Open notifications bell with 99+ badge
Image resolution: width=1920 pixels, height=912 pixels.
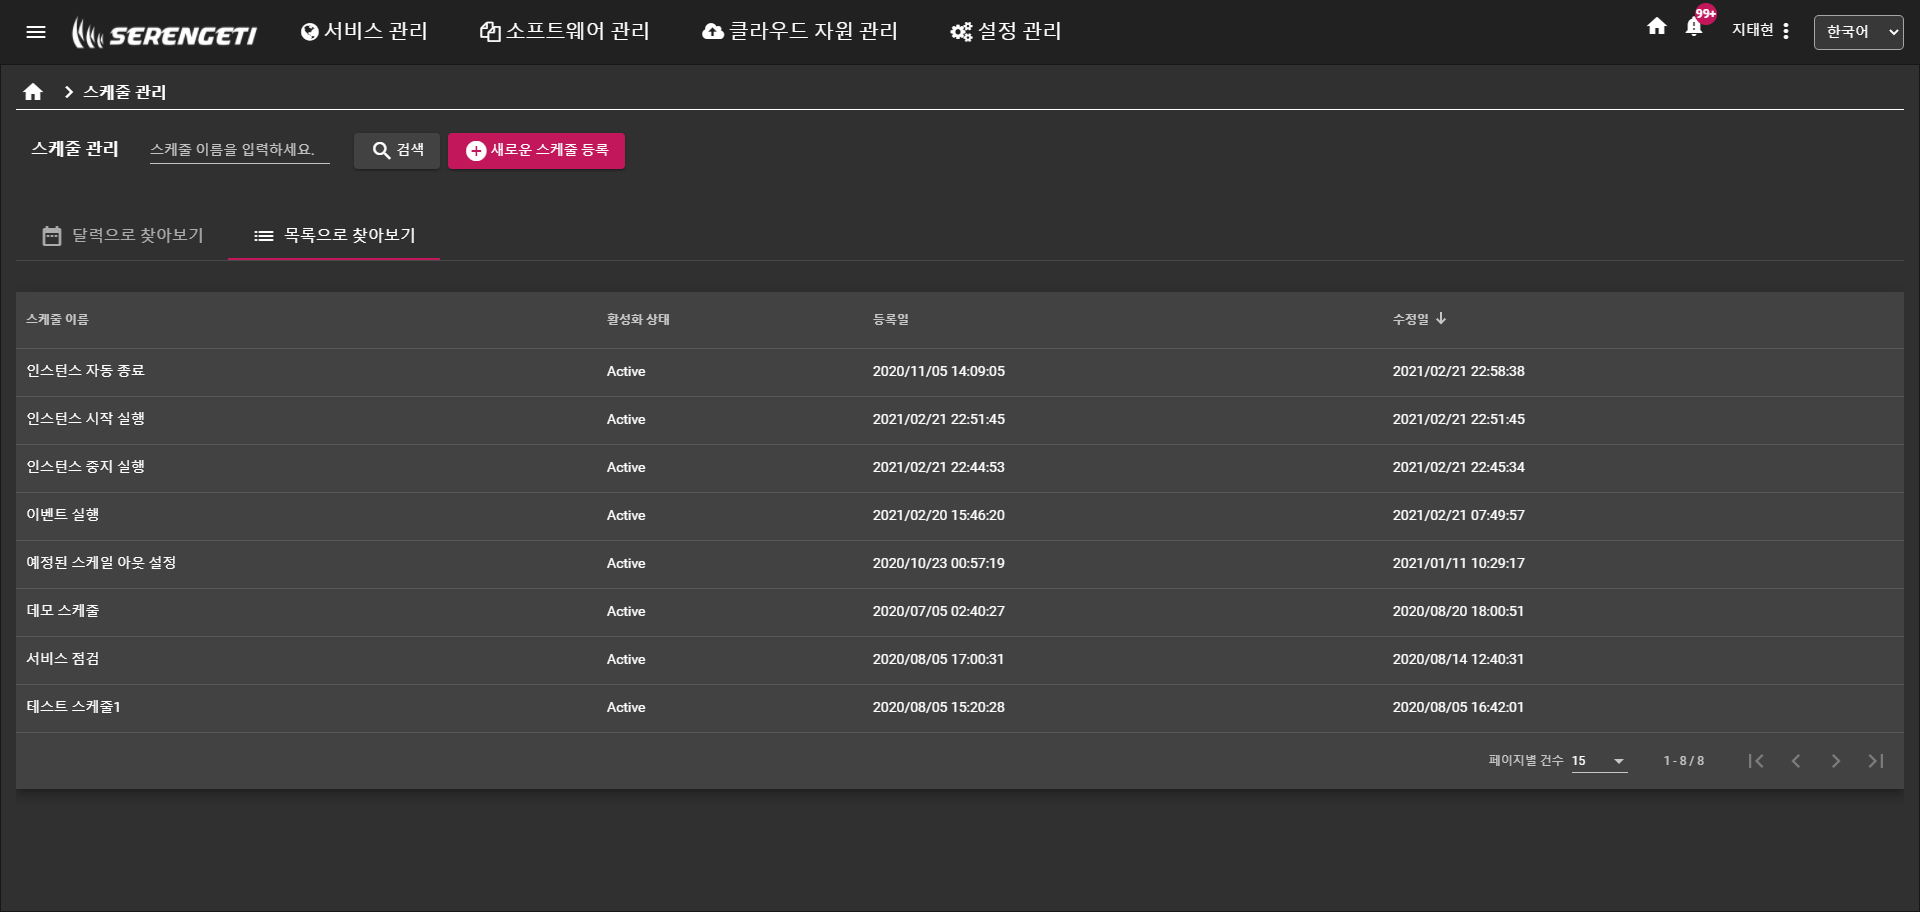point(1694,28)
